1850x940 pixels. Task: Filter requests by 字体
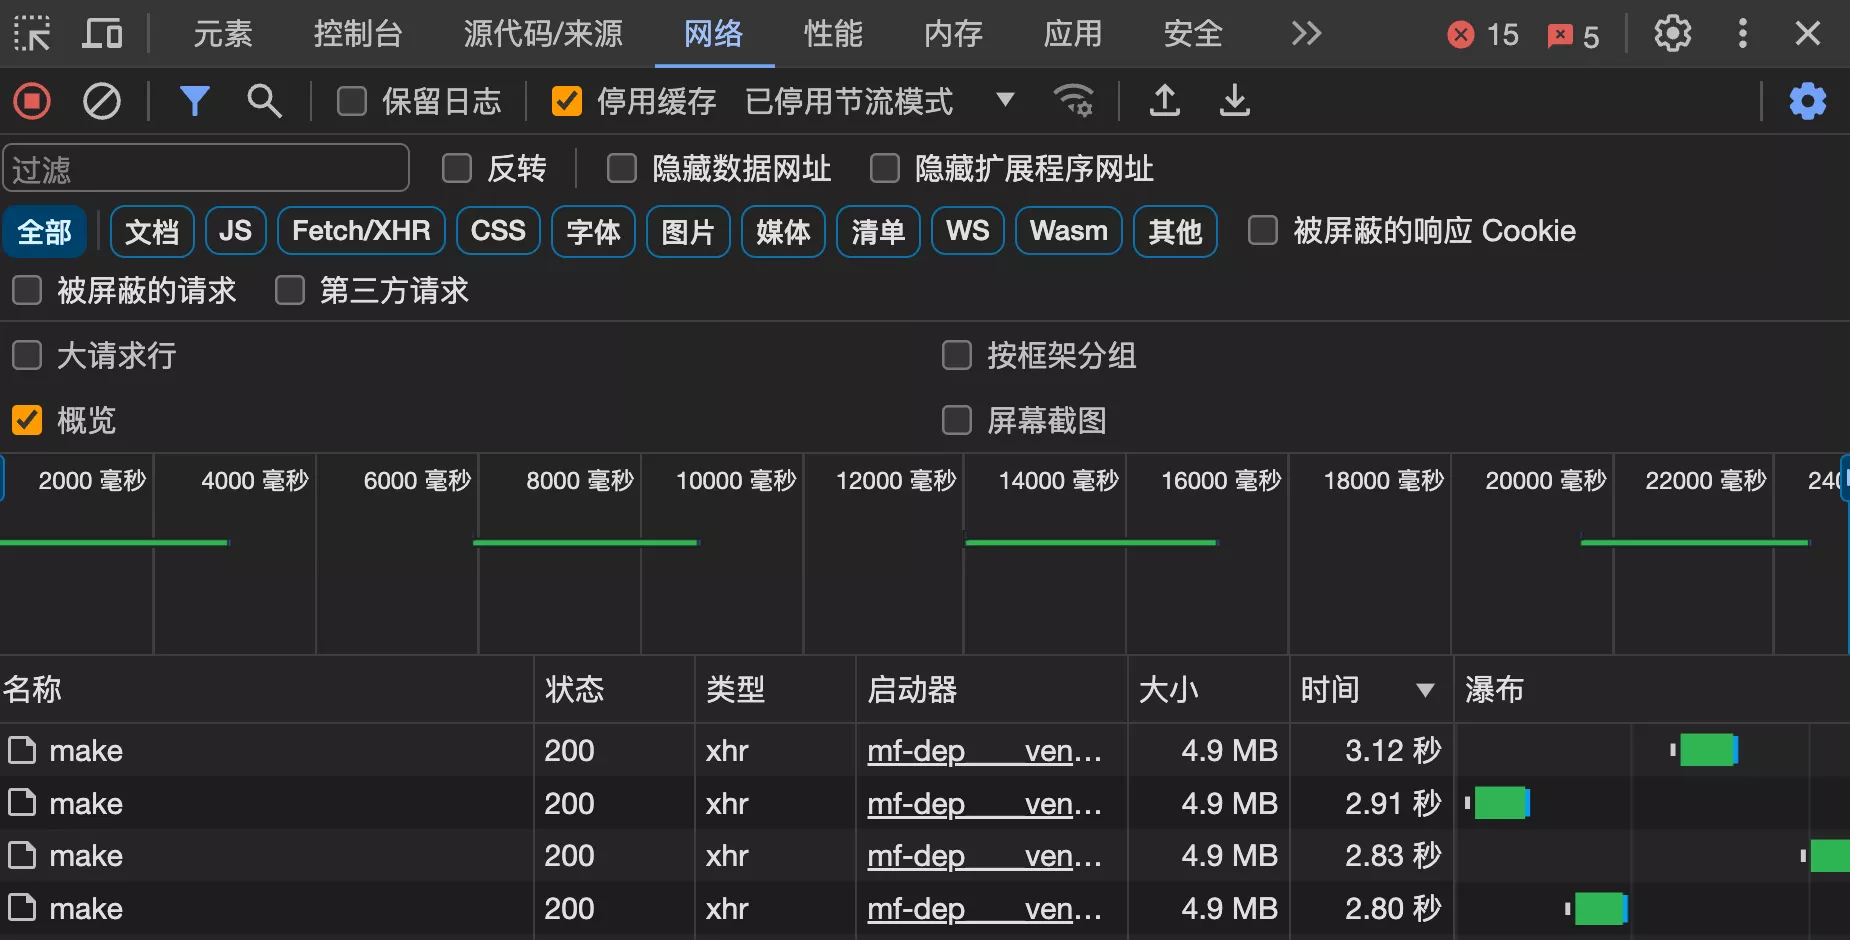[x=593, y=232]
